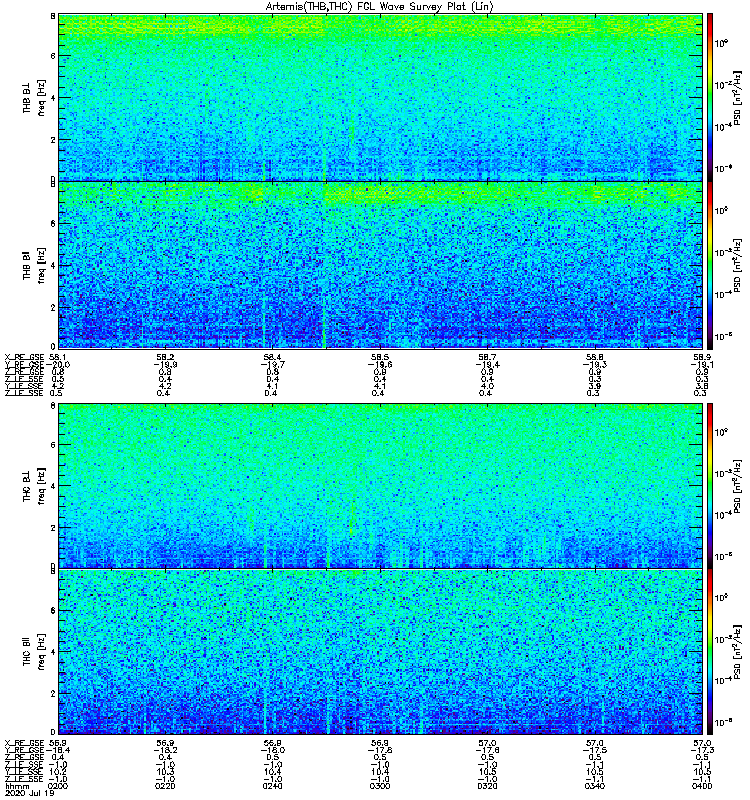
Task: Click the Y_RE_GSE value -18.4
Action: 58,750
